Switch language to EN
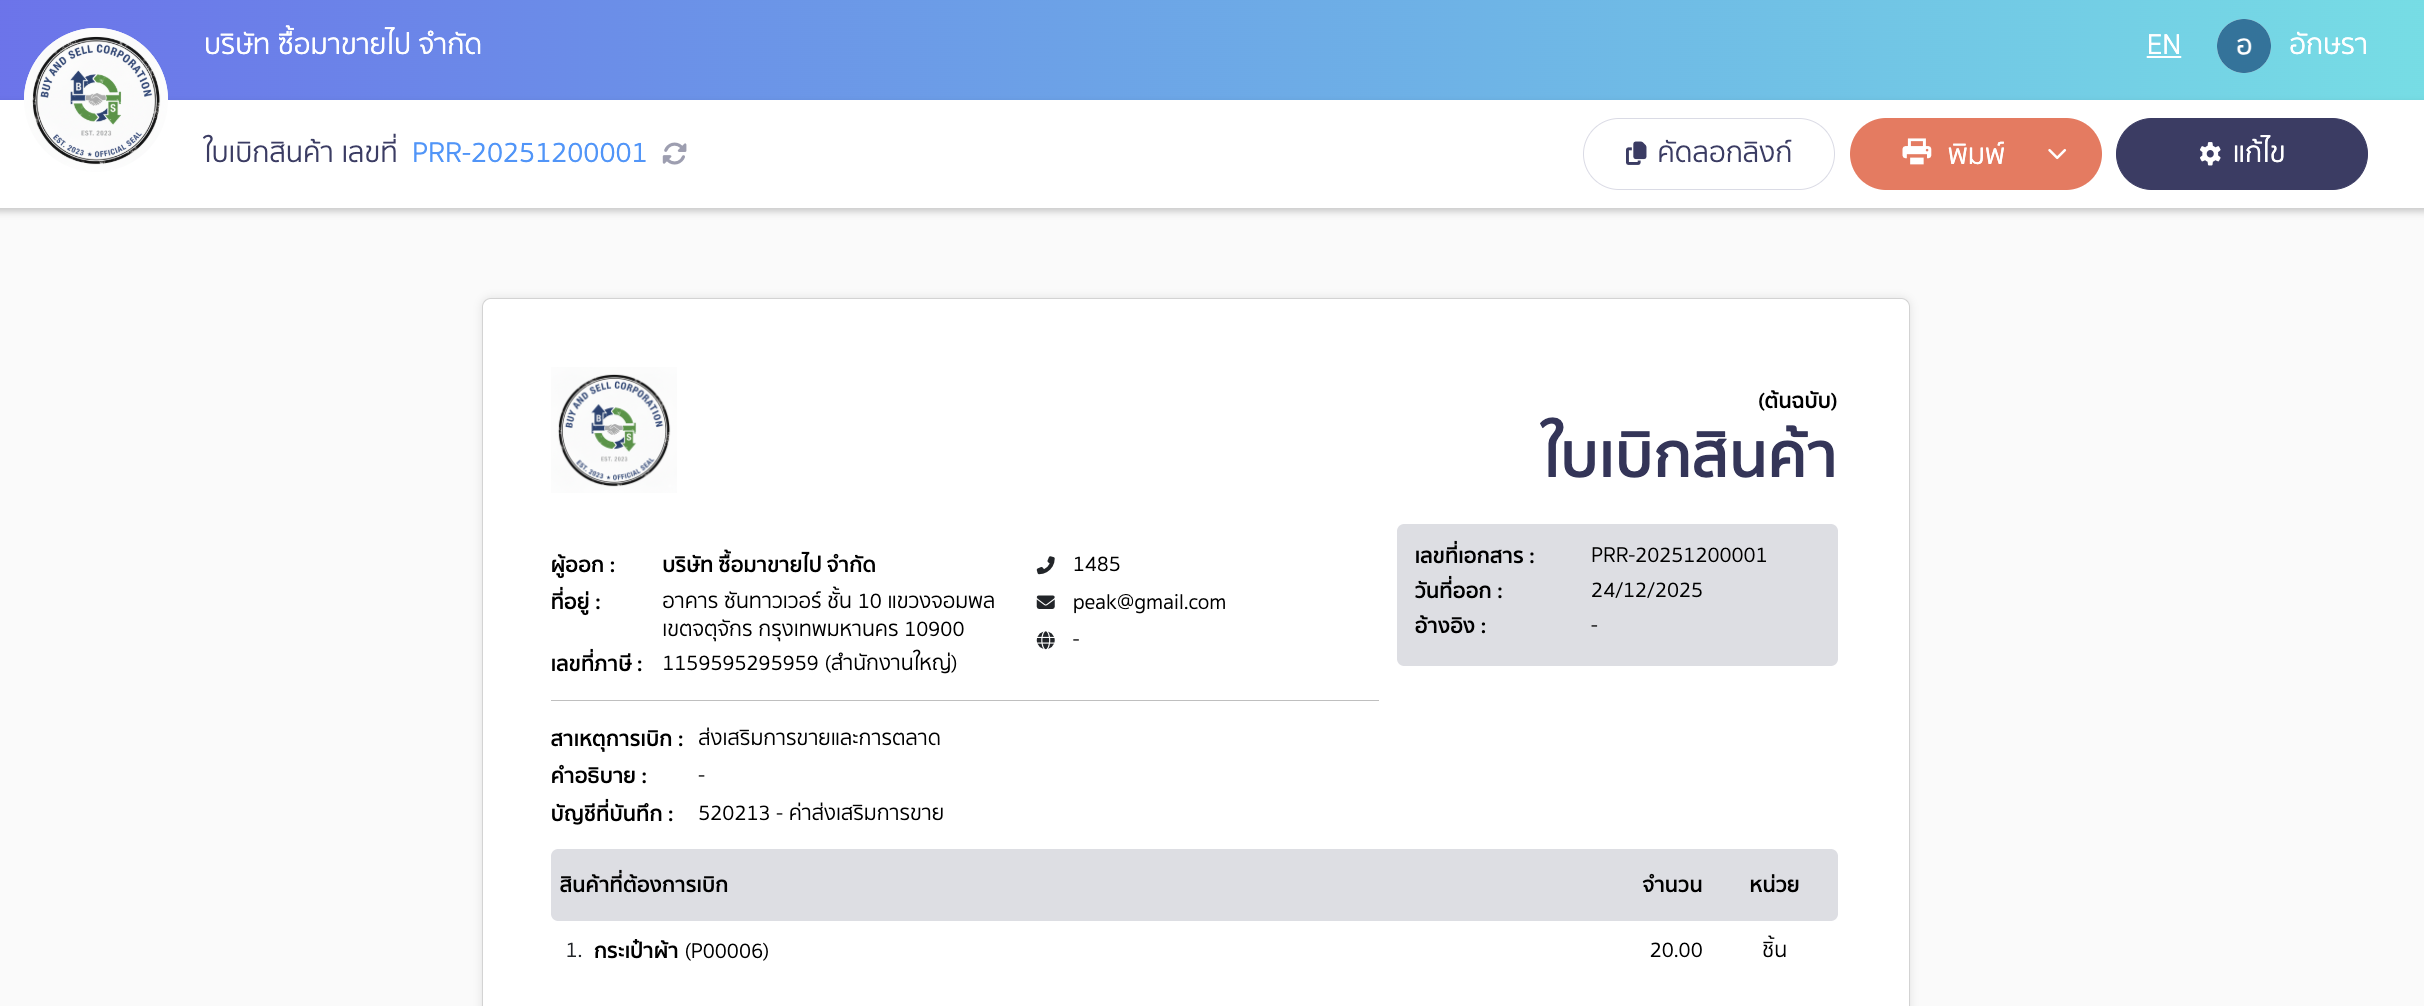Screen dimensions: 2424x1006 pos(2163,45)
